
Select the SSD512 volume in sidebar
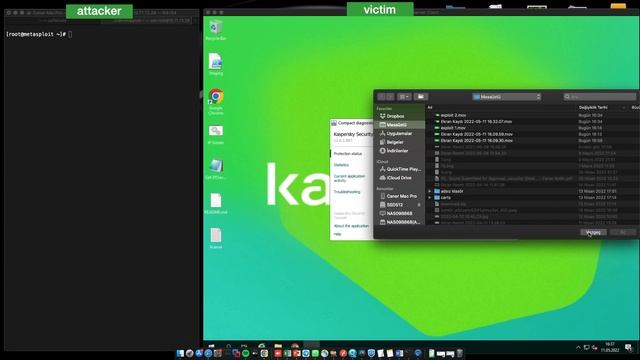[394, 205]
